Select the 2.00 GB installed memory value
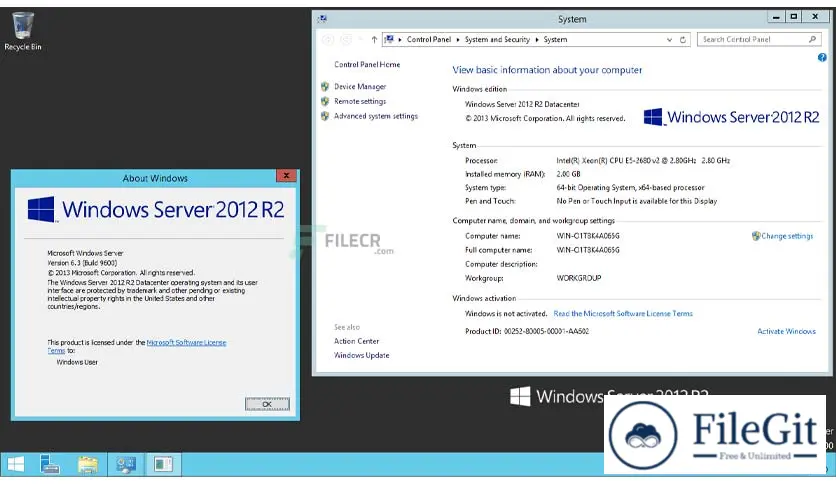836x484 pixels. click(x=568, y=174)
